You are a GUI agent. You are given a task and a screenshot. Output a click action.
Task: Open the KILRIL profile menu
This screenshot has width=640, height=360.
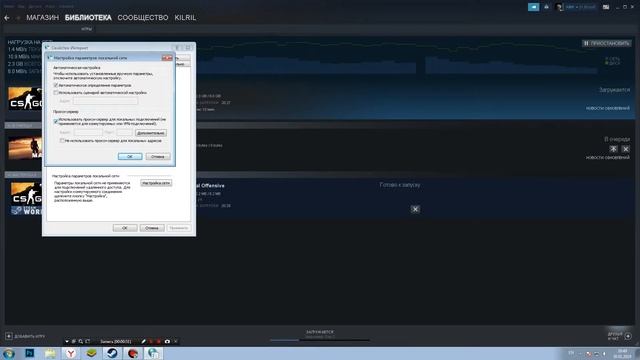[185, 18]
